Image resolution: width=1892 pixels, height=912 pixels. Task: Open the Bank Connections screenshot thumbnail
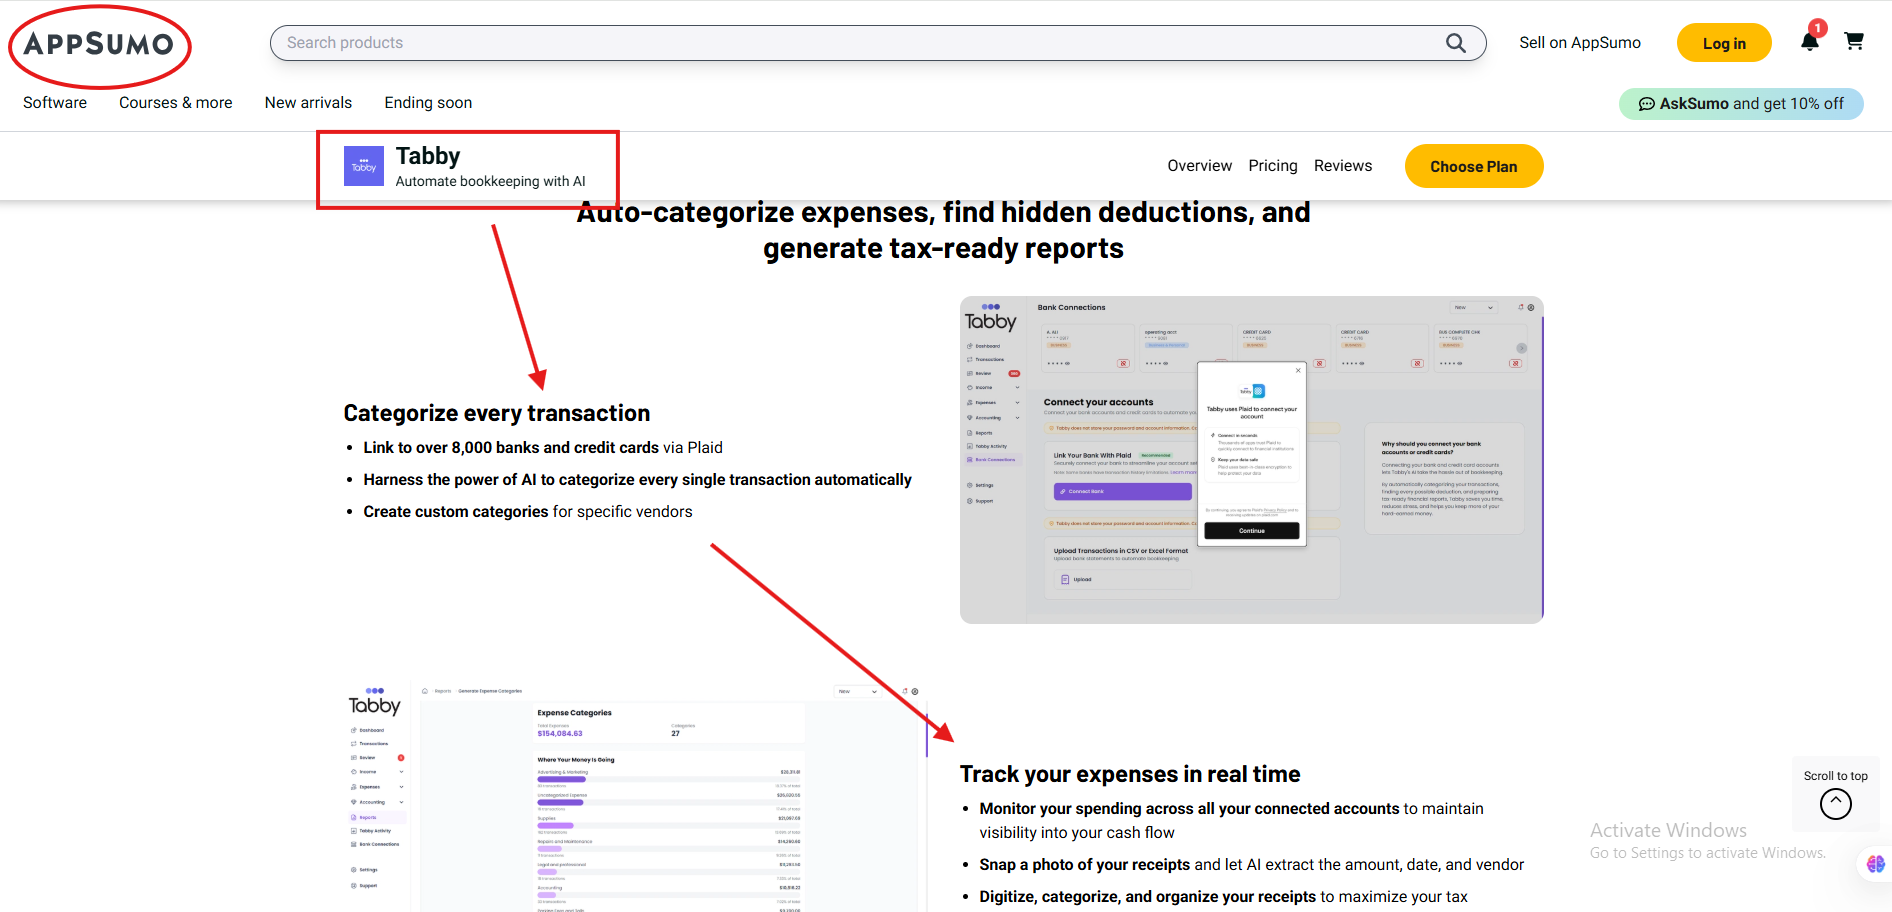[x=1251, y=460]
